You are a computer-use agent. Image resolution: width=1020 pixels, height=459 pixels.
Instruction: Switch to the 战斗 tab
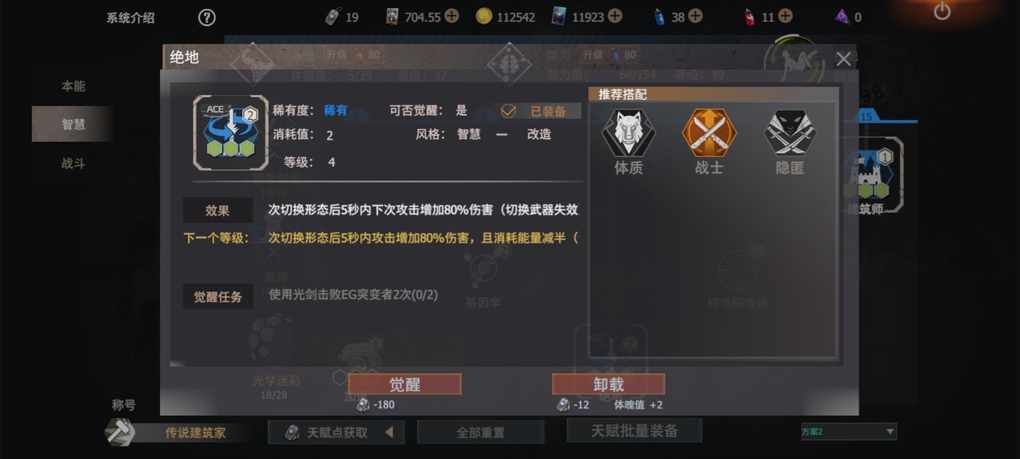(x=73, y=163)
